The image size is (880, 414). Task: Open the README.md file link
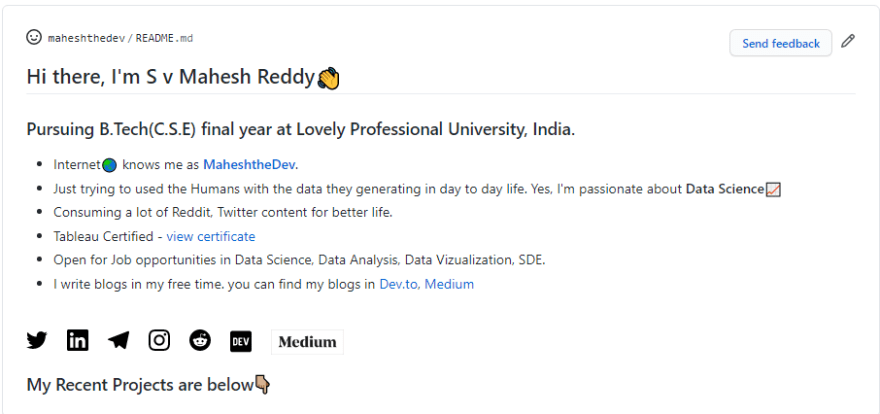tap(164, 38)
